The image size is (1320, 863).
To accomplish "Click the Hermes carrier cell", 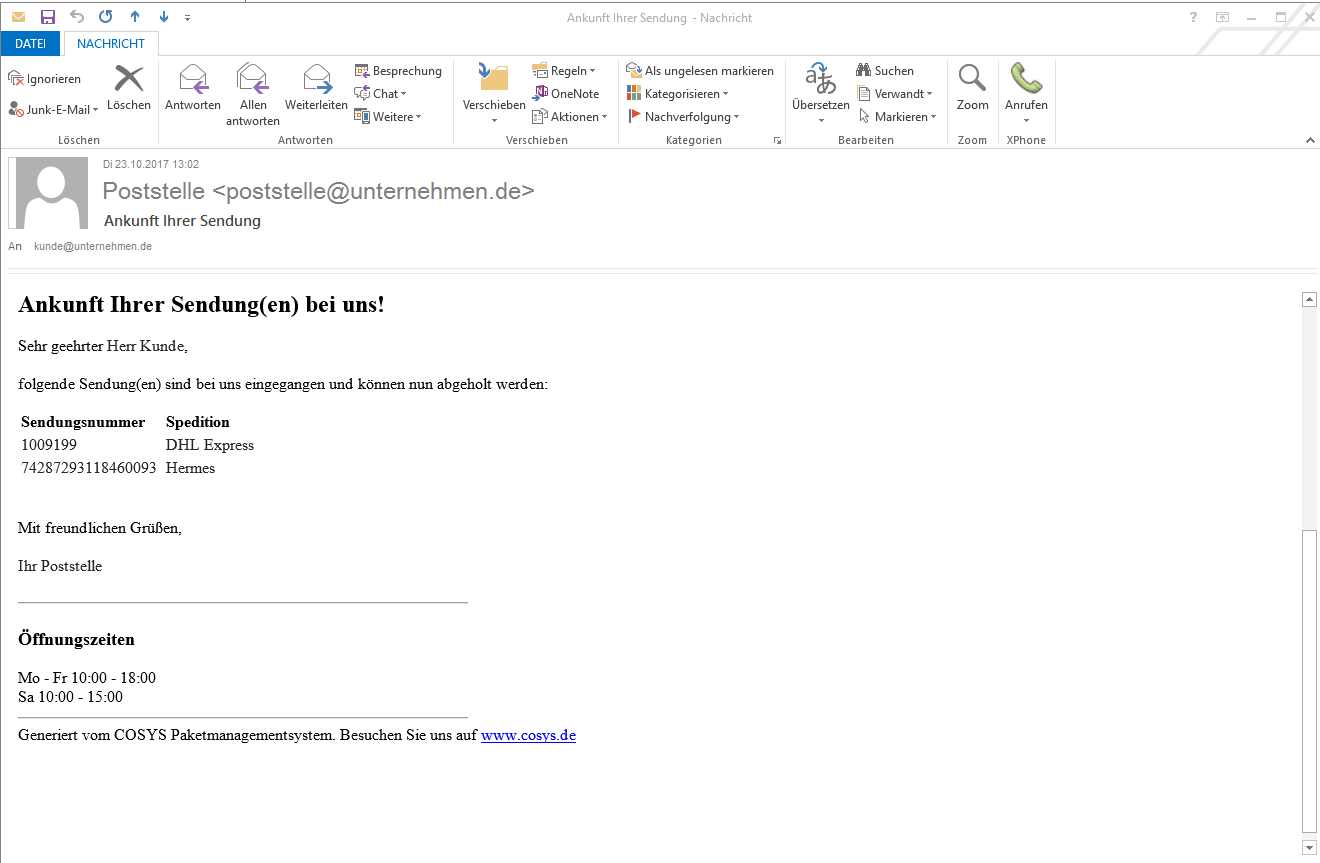I will (x=190, y=468).
